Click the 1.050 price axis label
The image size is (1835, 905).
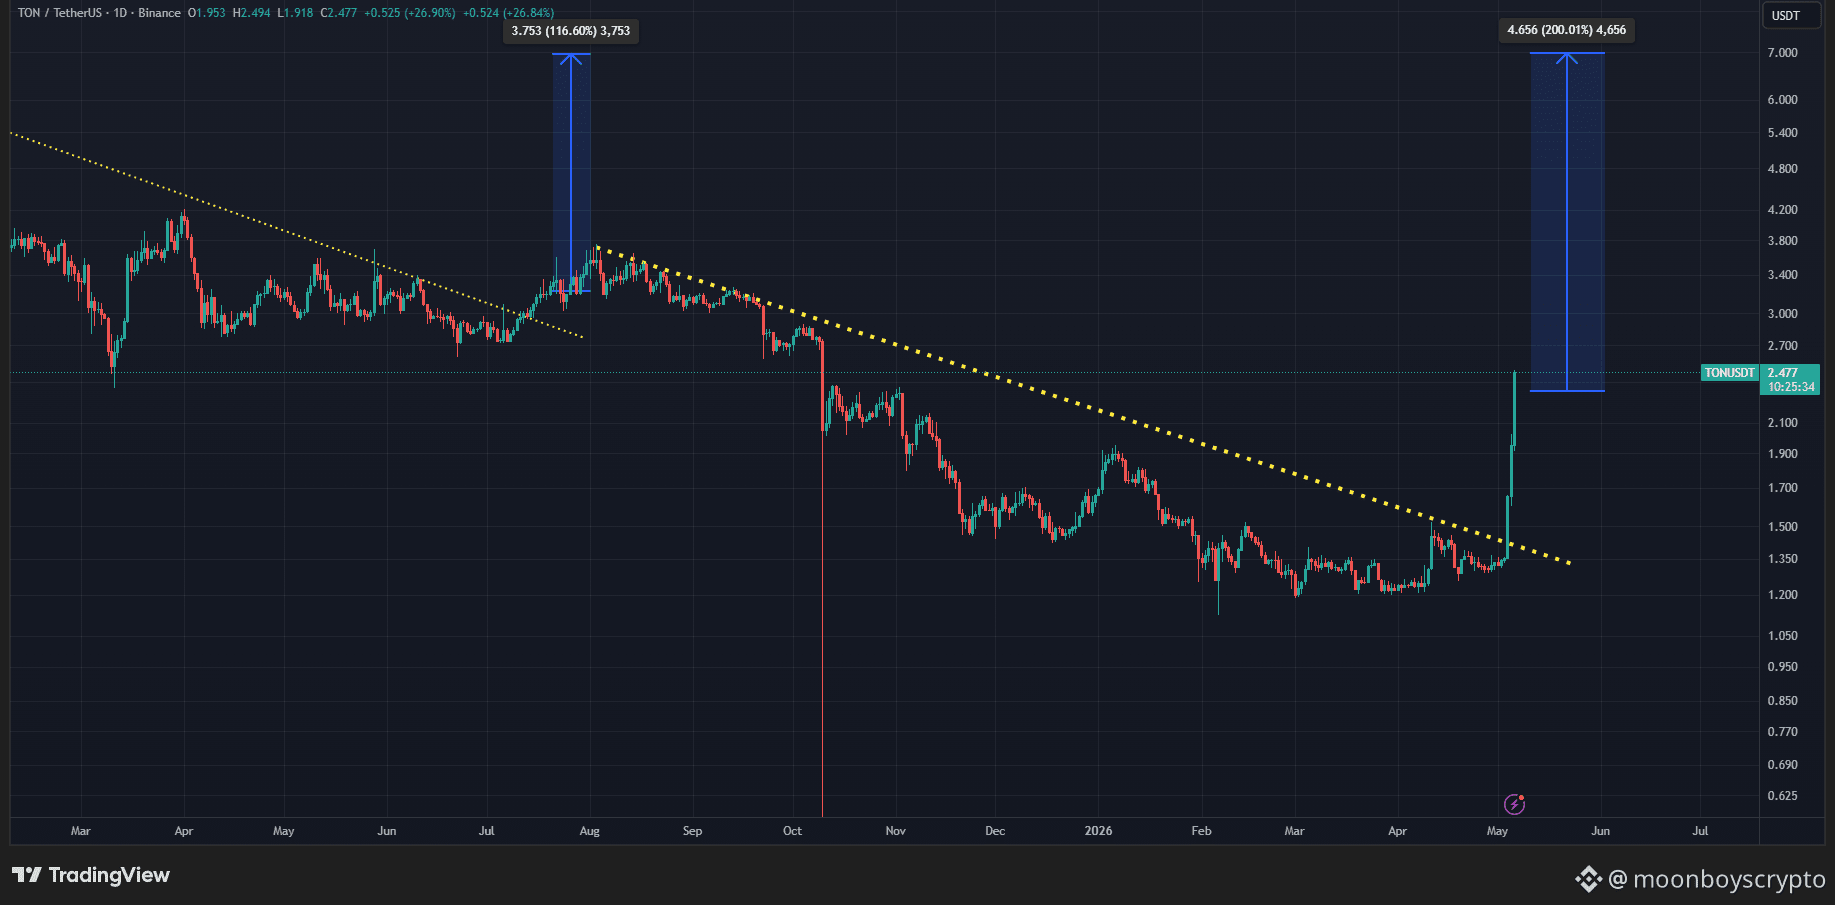click(1782, 636)
